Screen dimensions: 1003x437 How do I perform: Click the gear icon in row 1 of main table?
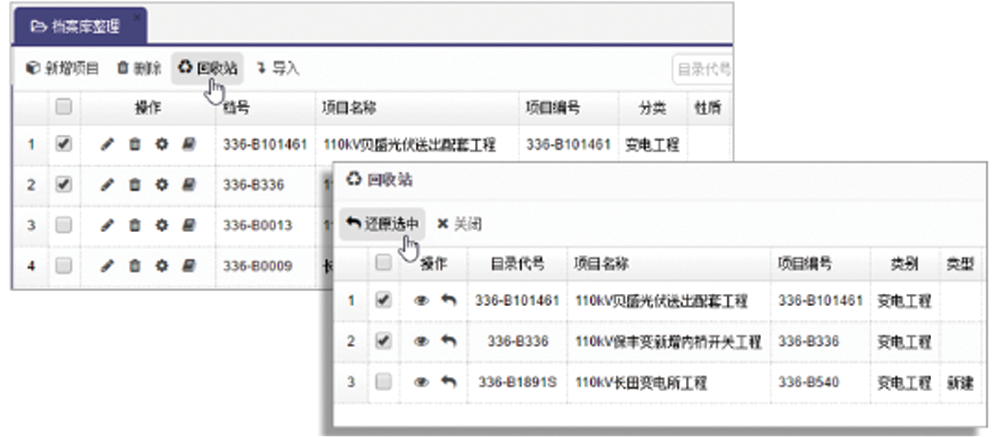coord(160,144)
